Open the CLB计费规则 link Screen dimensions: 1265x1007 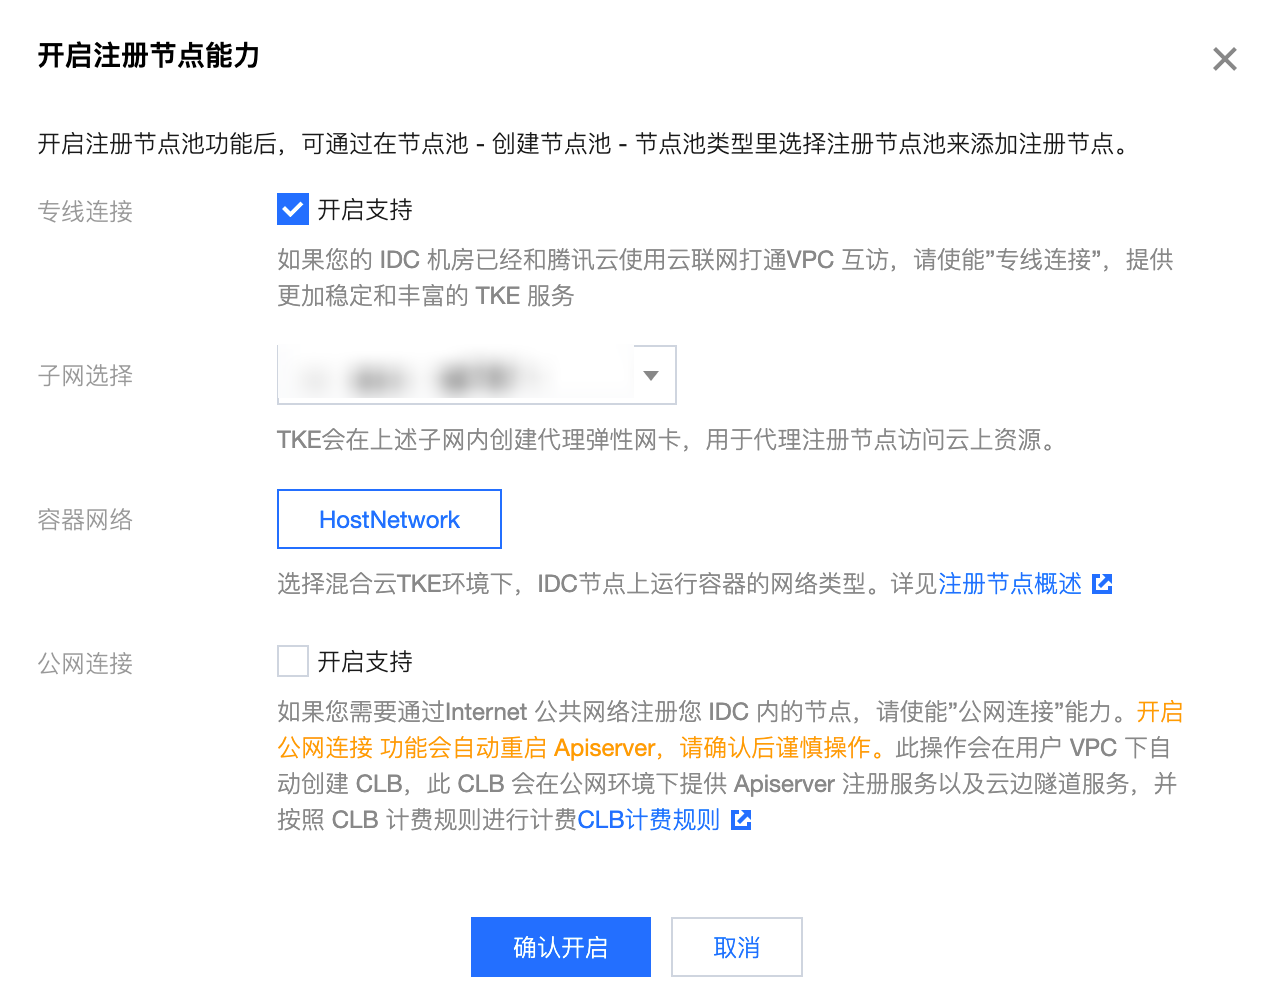pyautogui.click(x=648, y=820)
